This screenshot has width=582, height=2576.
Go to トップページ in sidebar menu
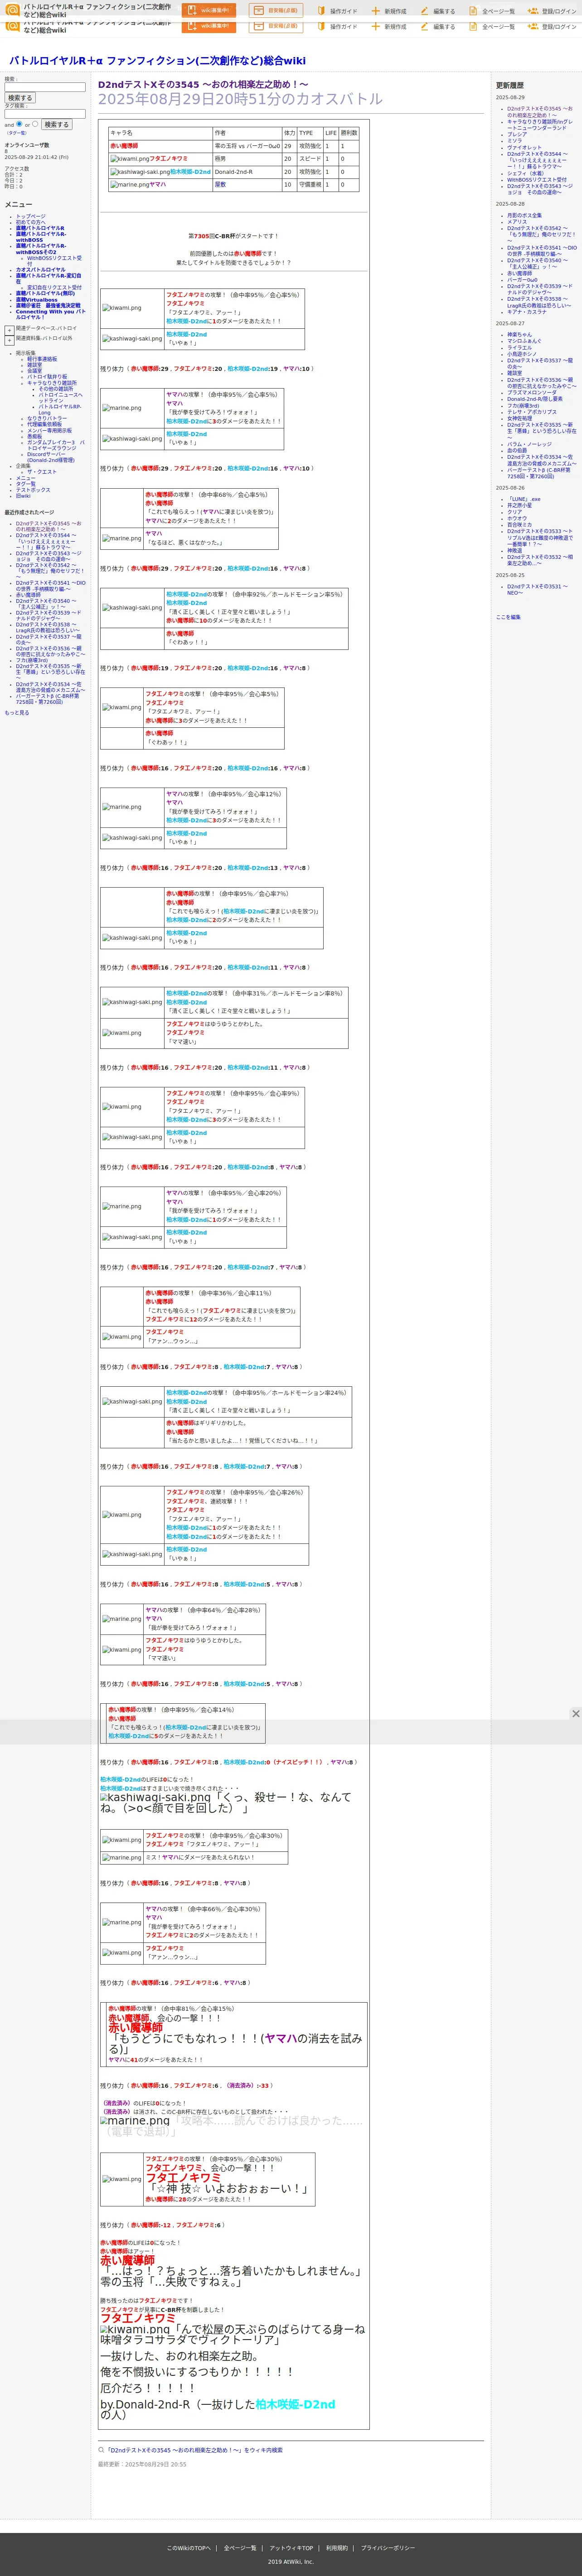click(30, 216)
